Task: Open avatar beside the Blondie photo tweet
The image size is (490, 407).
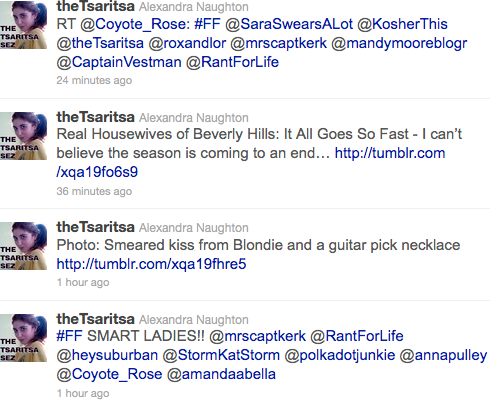Action: coord(23,246)
